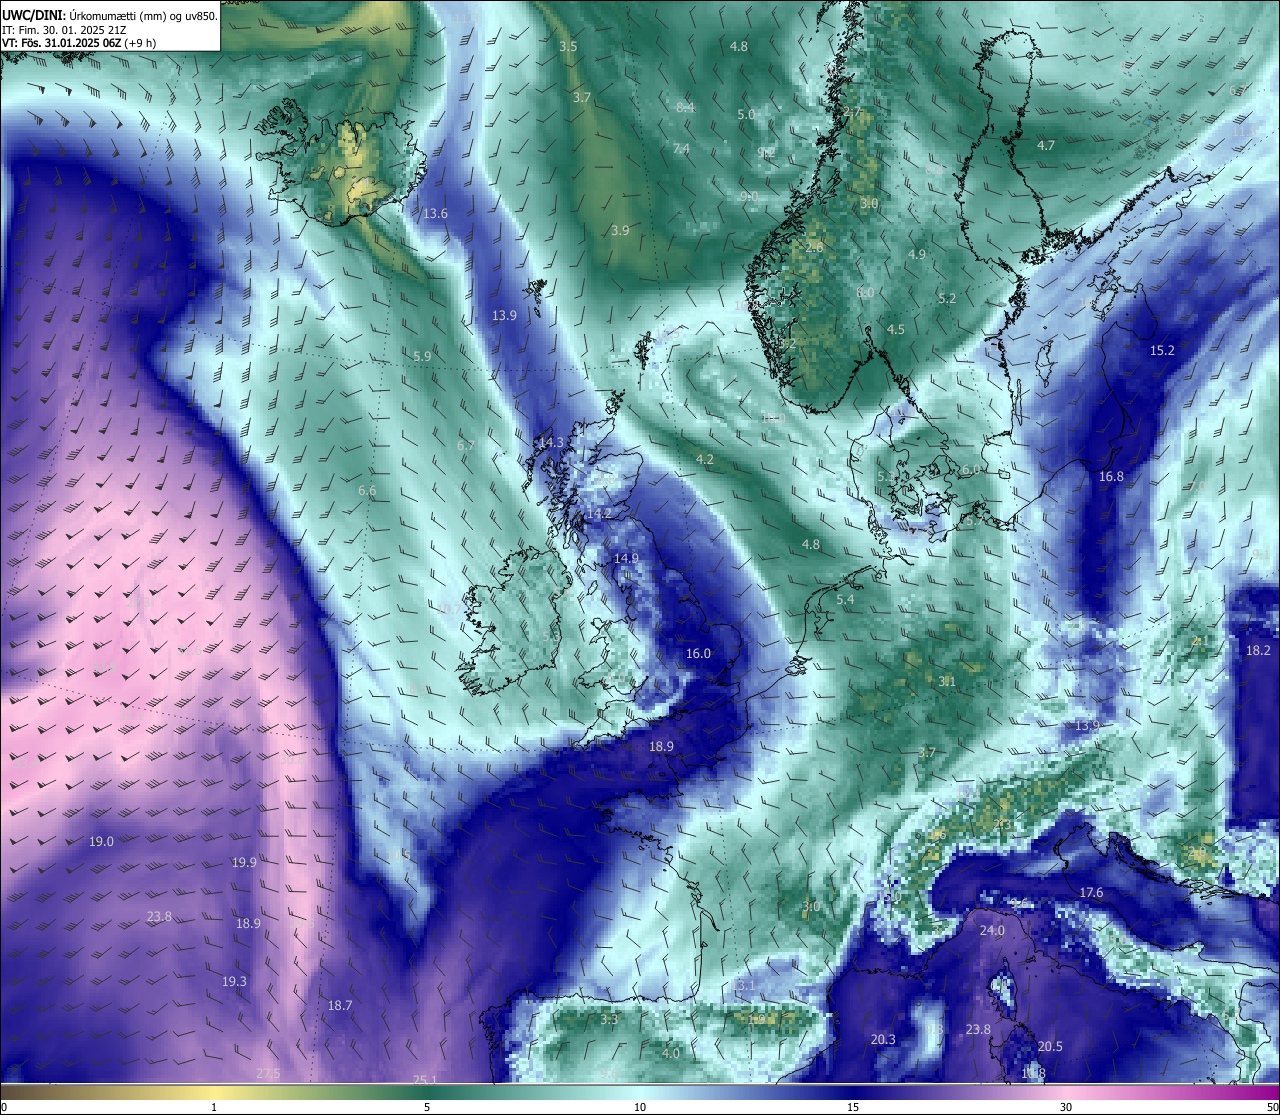The height and width of the screenshot is (1115, 1280).
Task: Click the 15 tick label on the color scale
Action: tap(853, 1107)
